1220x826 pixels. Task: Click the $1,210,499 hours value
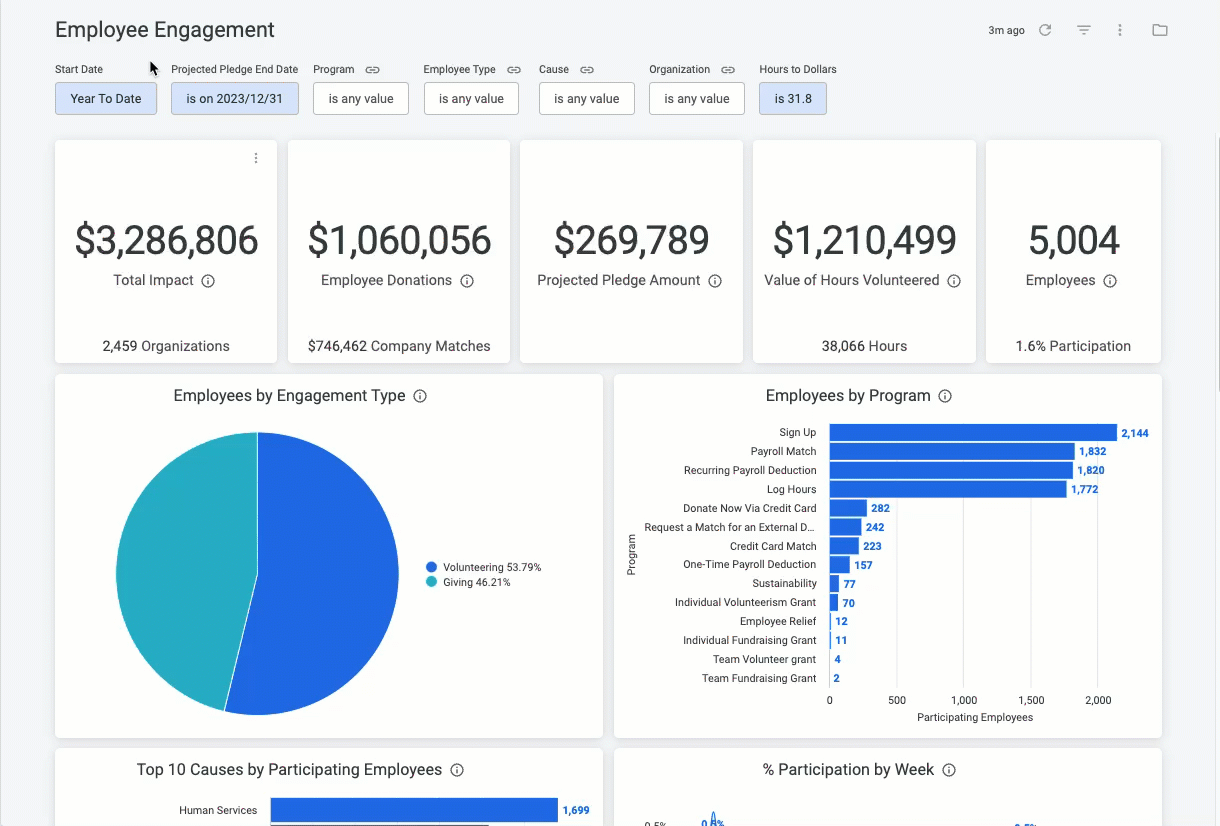864,240
